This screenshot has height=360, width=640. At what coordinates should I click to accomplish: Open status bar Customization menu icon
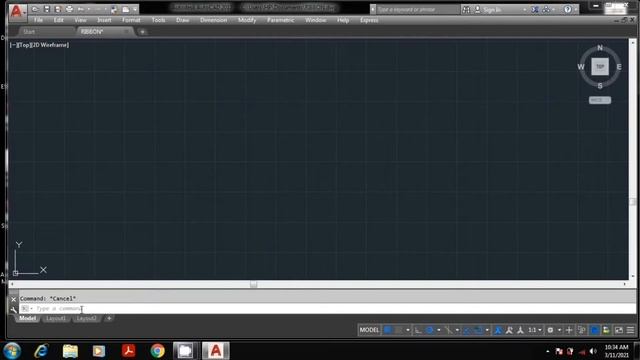631,330
